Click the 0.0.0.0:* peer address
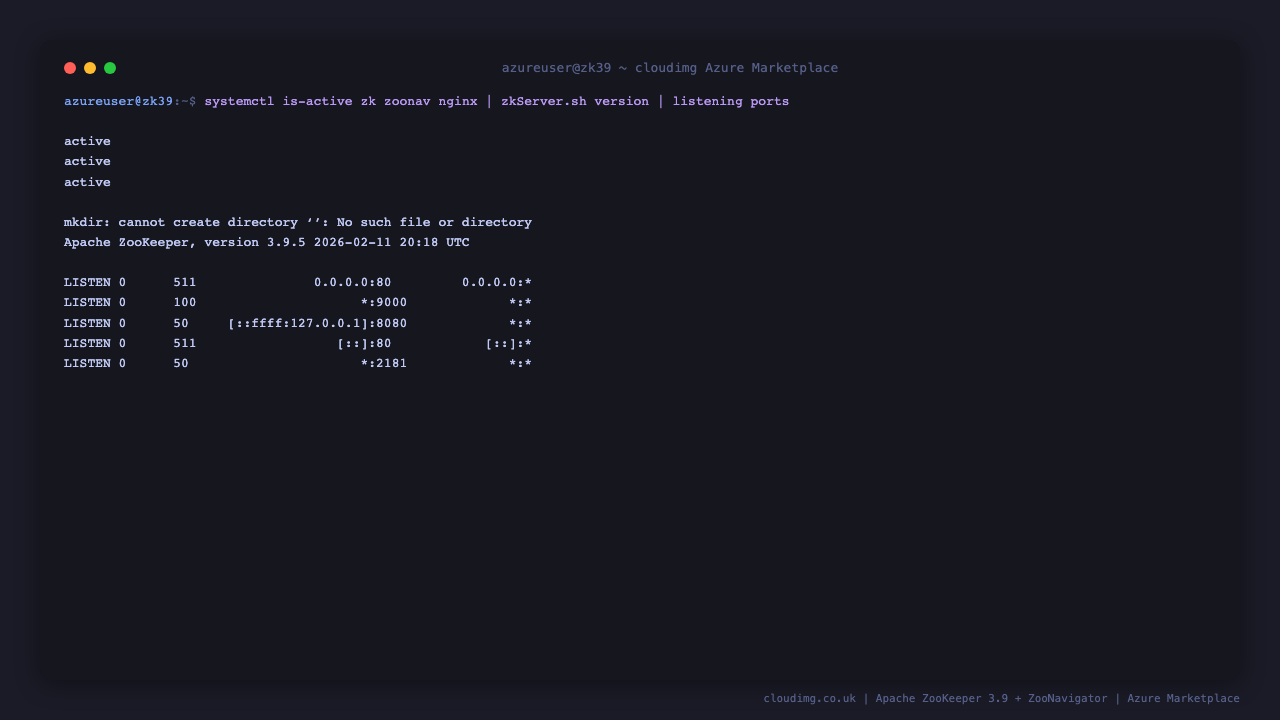 pos(497,283)
